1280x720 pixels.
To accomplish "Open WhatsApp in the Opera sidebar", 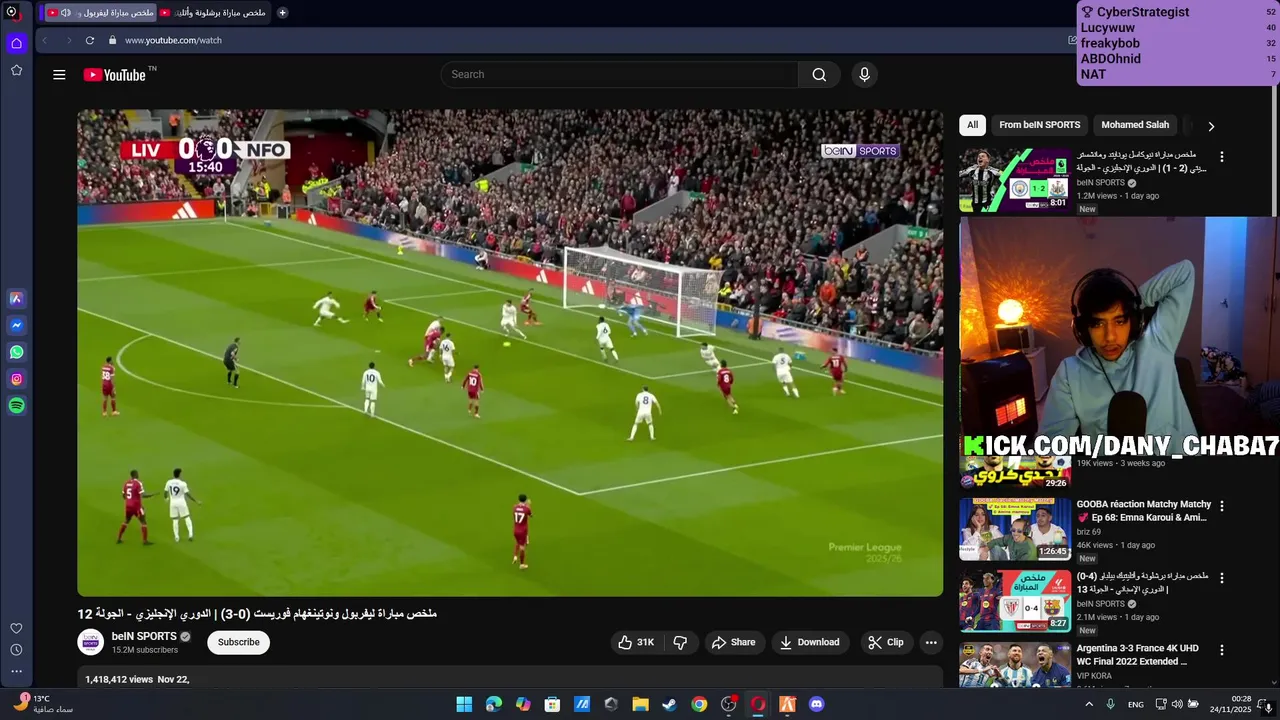I will click(x=16, y=352).
